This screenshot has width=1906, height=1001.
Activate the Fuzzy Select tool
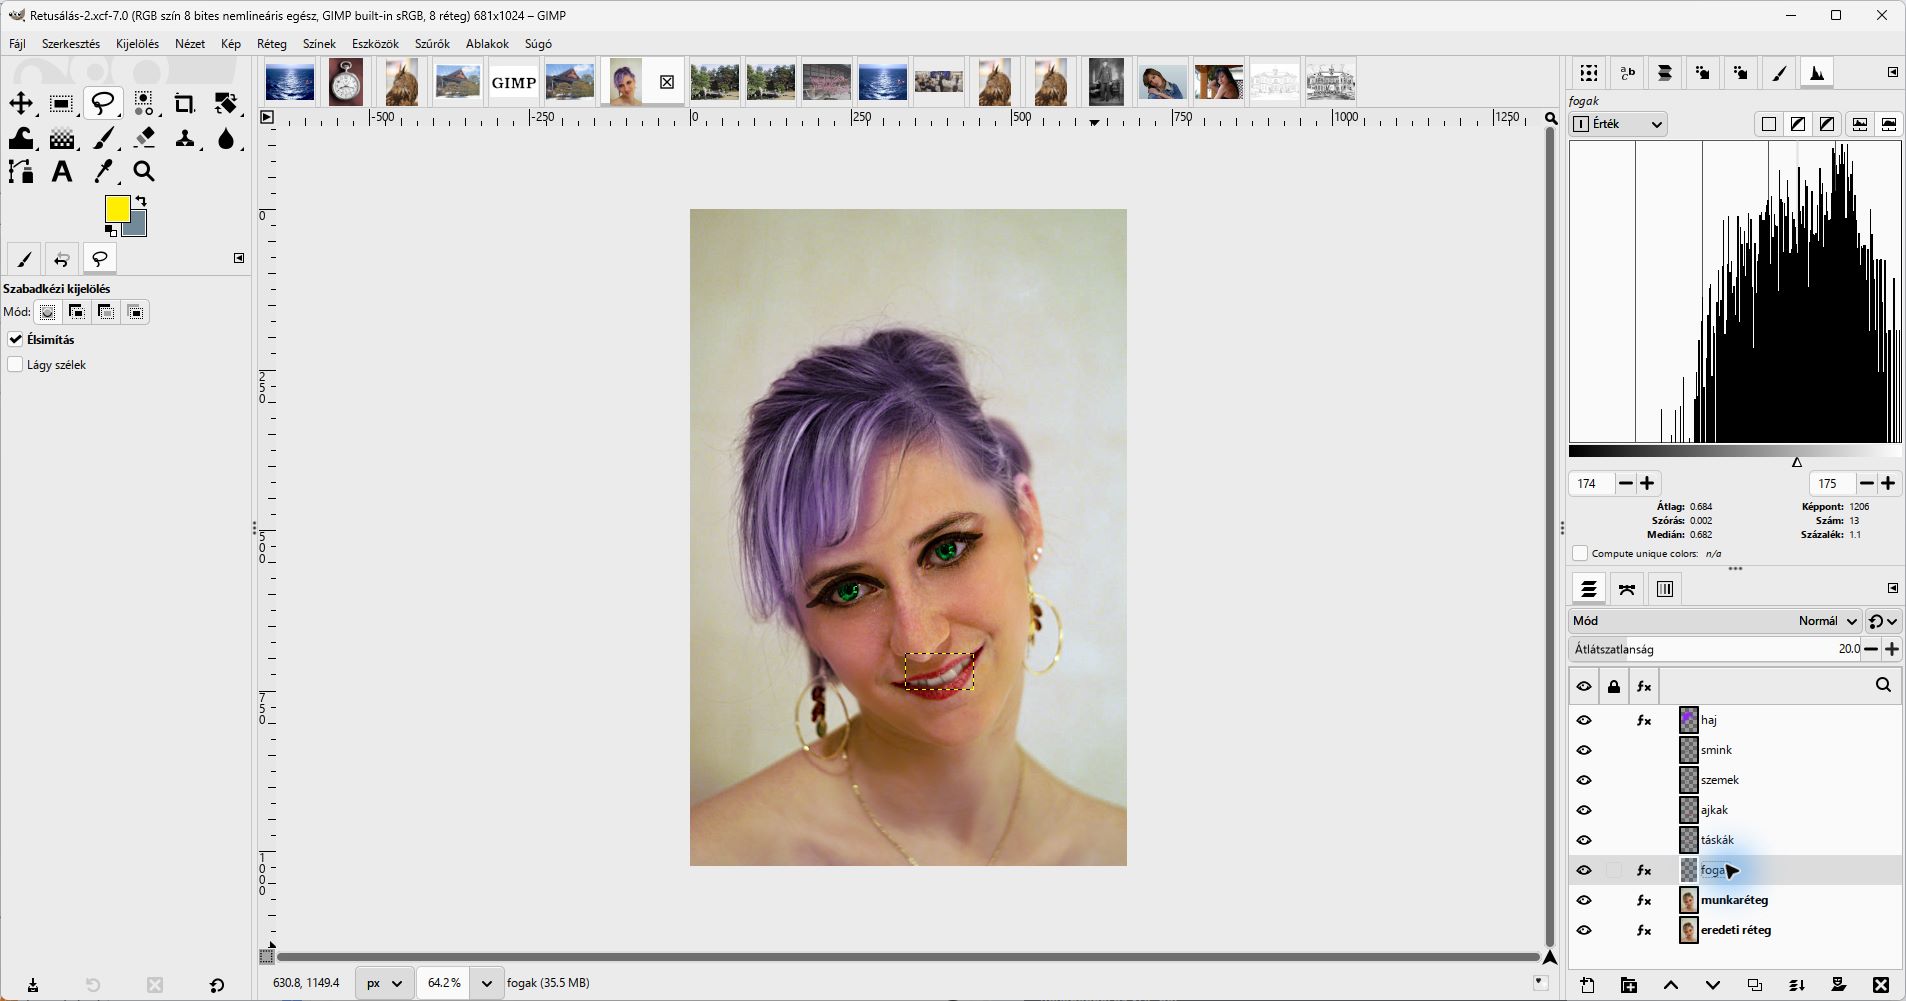[144, 103]
